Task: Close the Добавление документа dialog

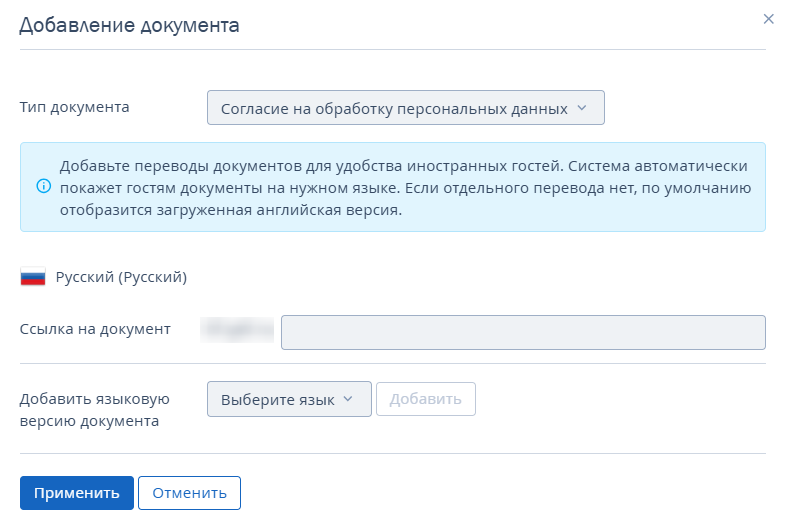Action: click(x=768, y=19)
